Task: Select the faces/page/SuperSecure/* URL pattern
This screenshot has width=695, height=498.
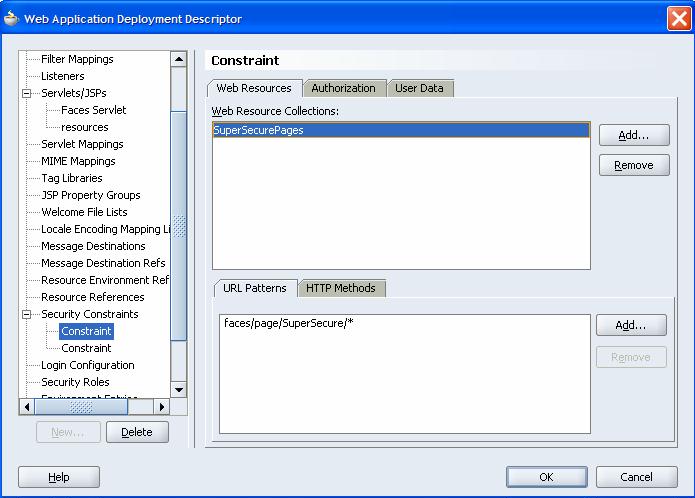Action: click(289, 323)
